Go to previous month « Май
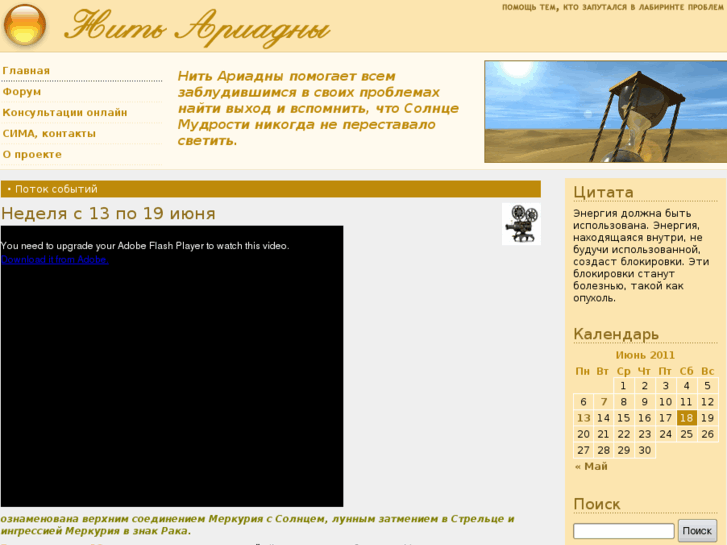 (591, 466)
